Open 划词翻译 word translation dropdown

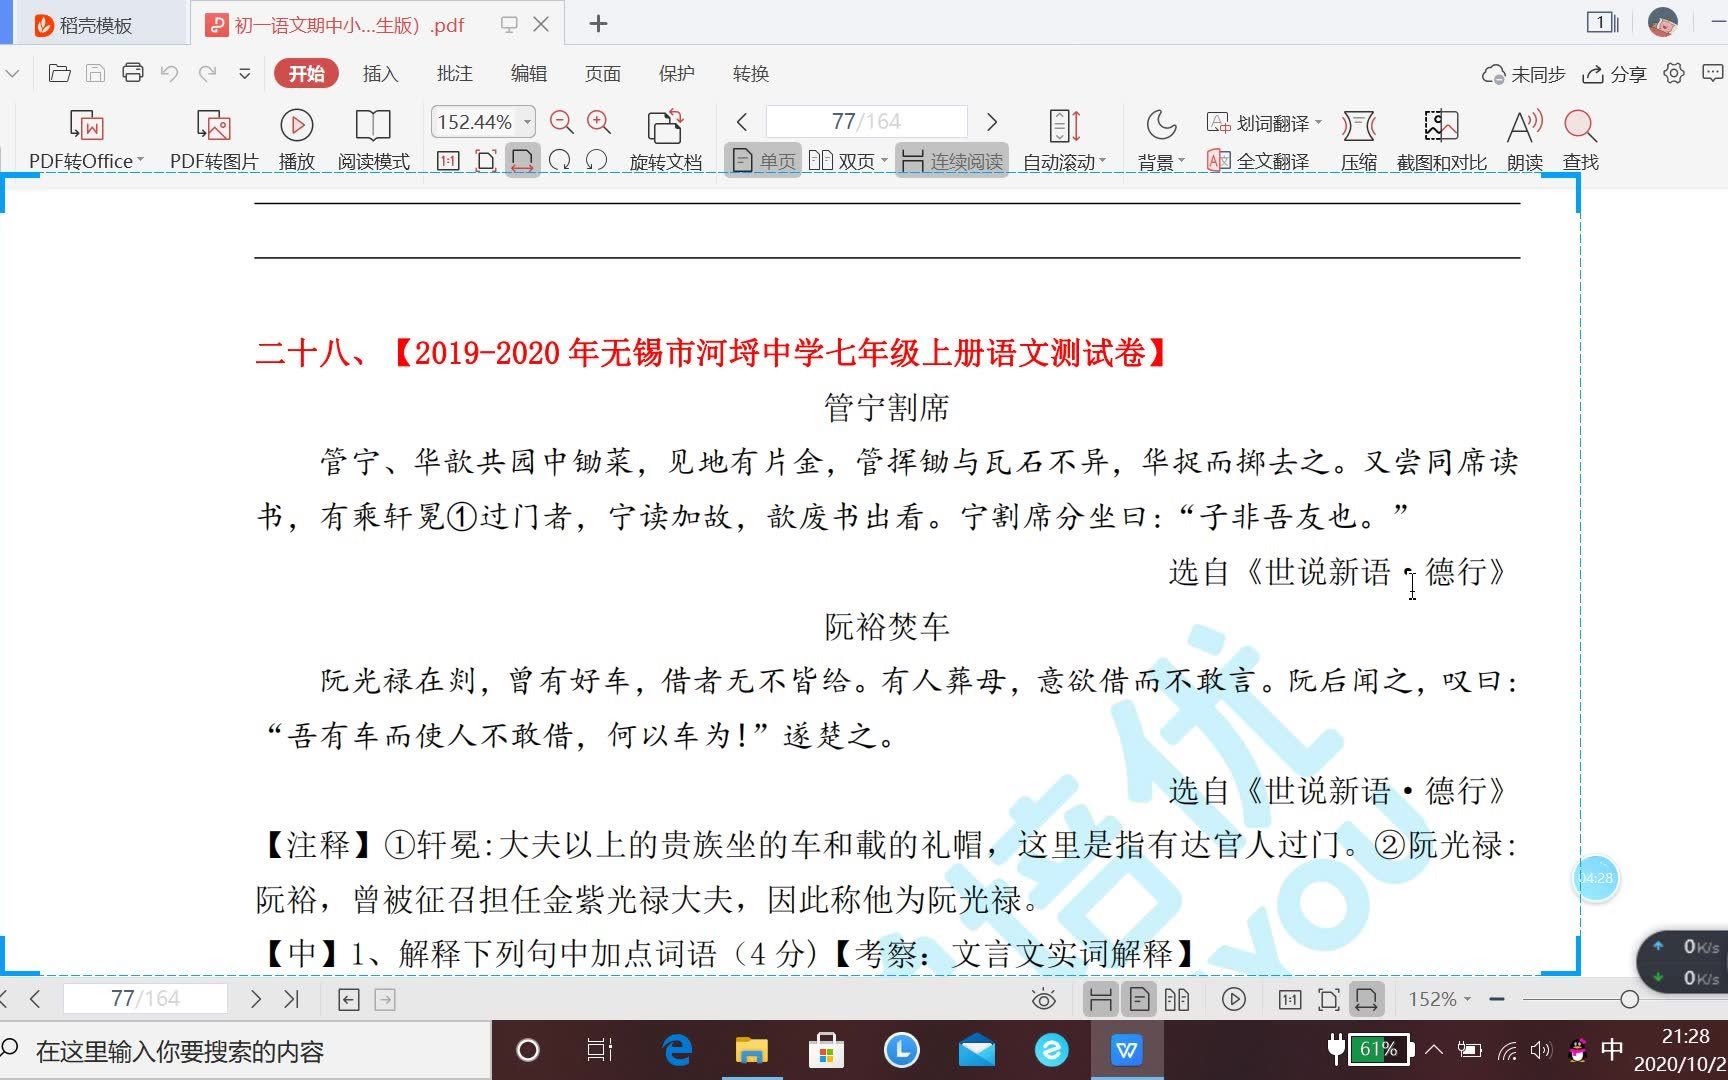[1264, 123]
